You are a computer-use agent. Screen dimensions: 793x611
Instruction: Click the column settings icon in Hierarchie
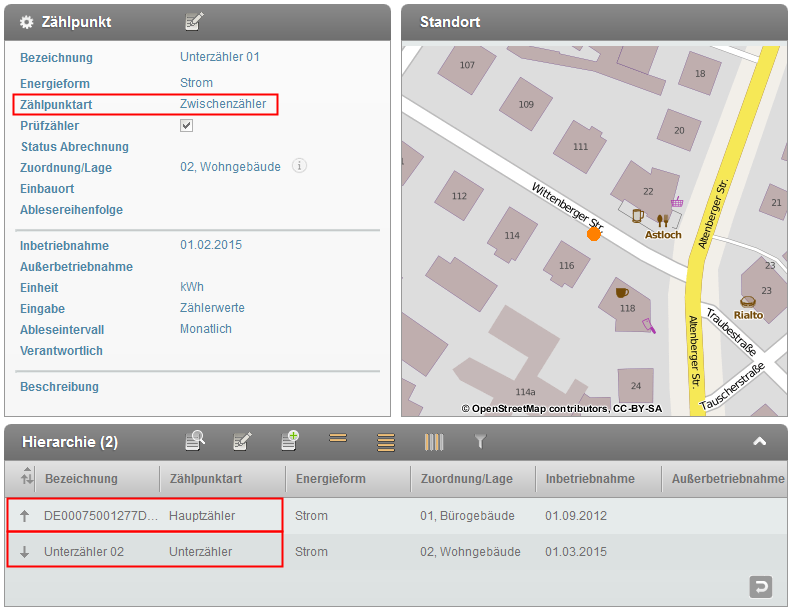(x=433, y=441)
